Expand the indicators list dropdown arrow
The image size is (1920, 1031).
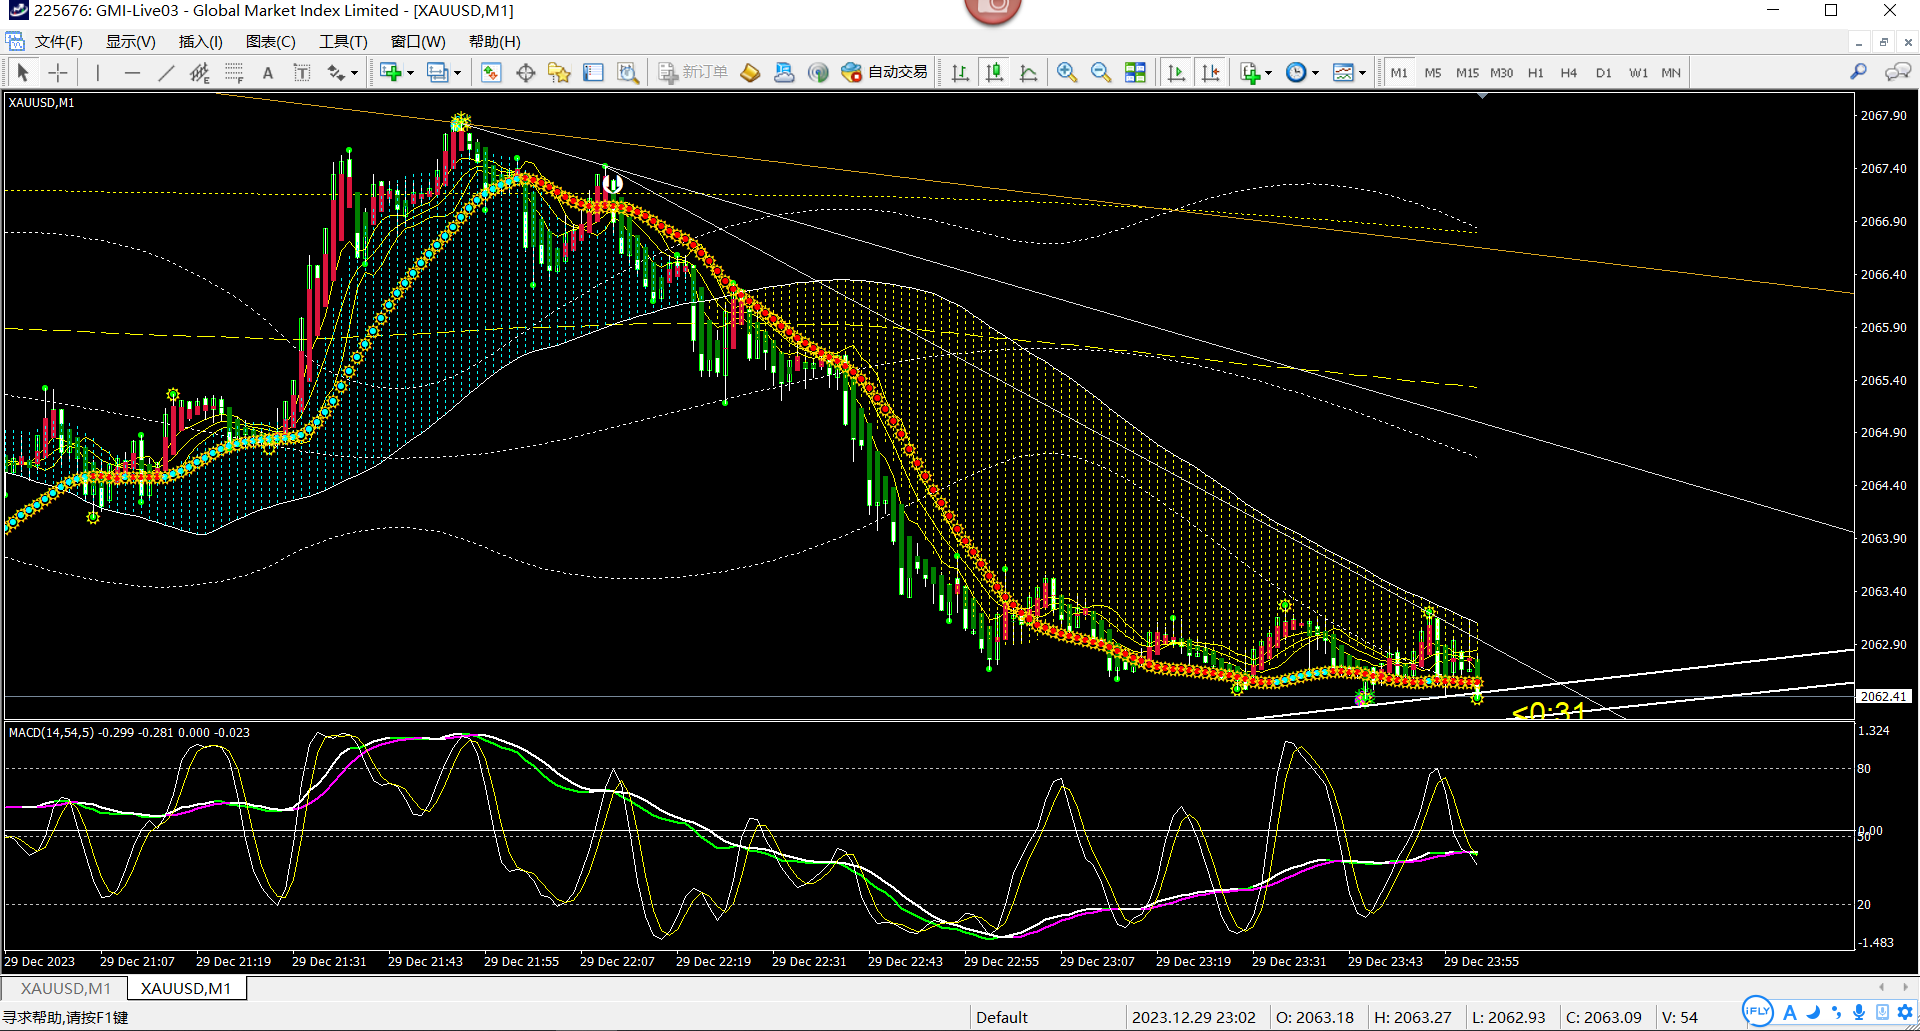coord(1269,73)
